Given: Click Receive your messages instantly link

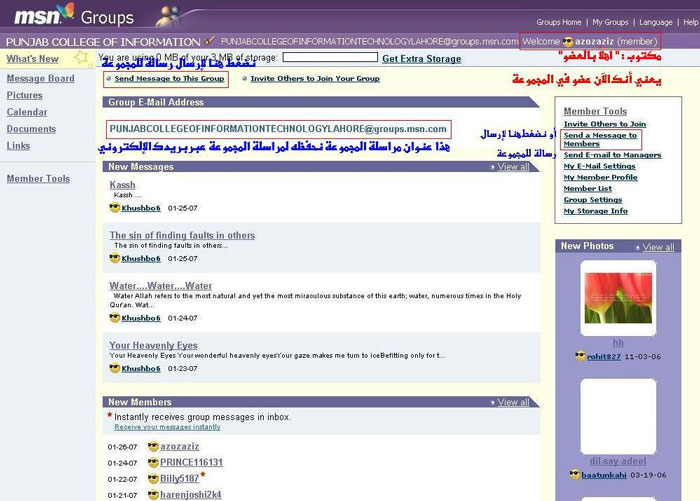Looking at the screenshot, I should coord(167,427).
